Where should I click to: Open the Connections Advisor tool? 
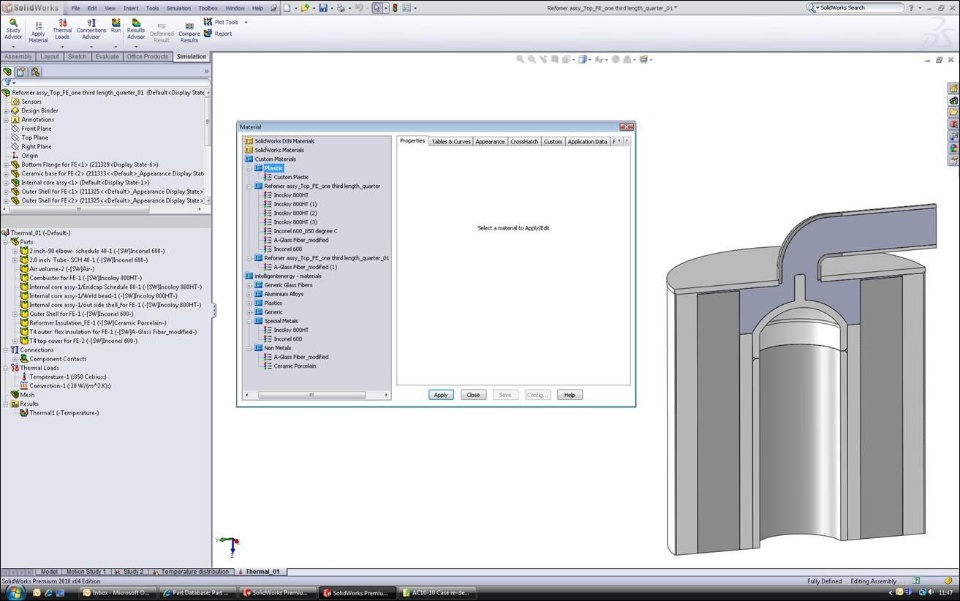tap(91, 29)
